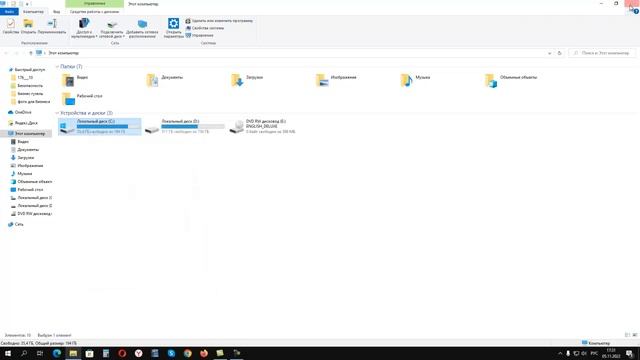The width and height of the screenshot is (640, 360).
Task: Select Локальный диск (D:) drive
Action: (x=184, y=127)
